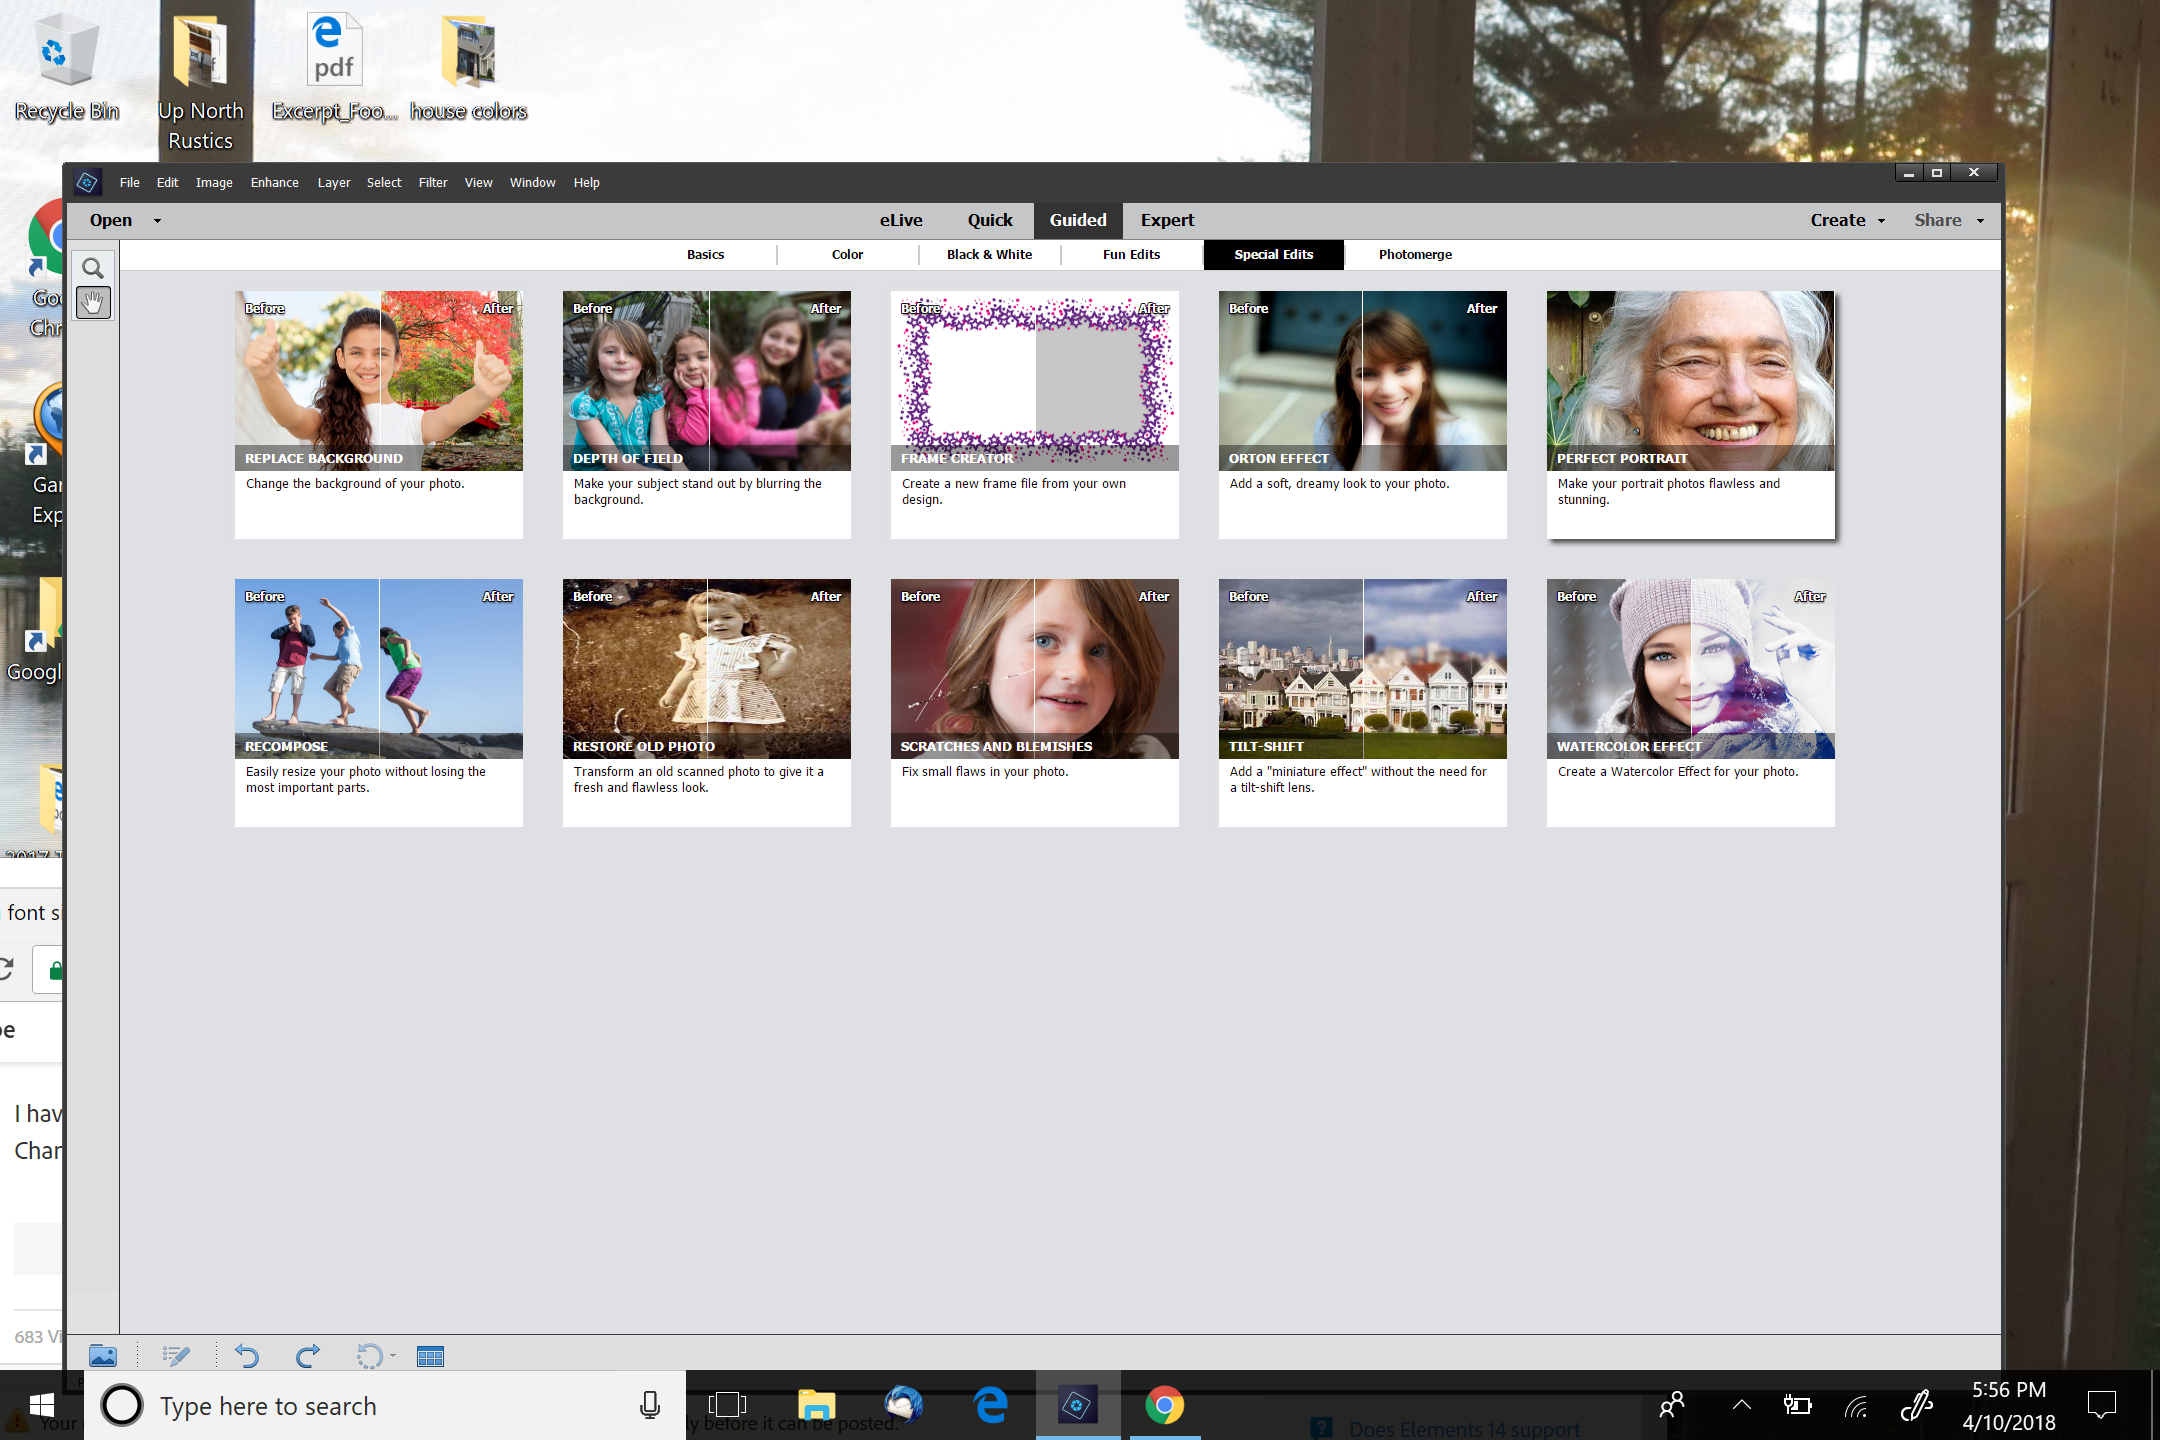
Task: Open the File menu
Action: point(130,182)
